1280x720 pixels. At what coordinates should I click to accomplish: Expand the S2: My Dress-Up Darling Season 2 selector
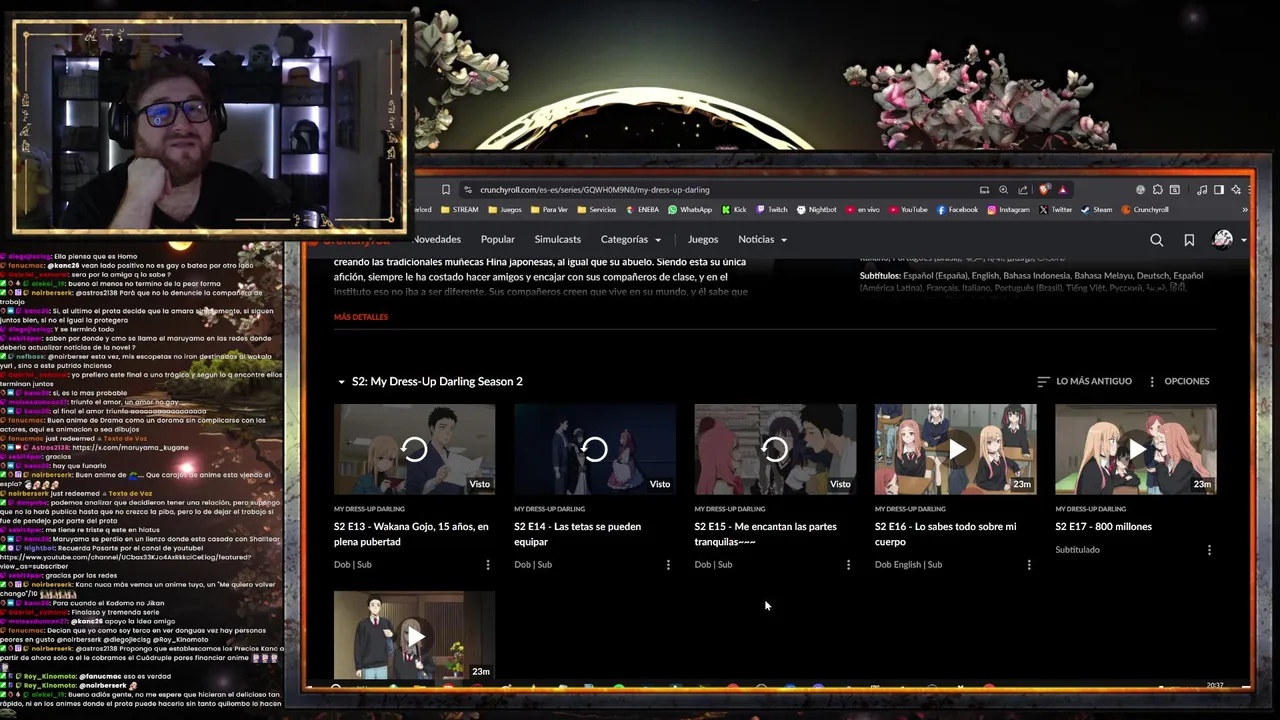coord(430,381)
